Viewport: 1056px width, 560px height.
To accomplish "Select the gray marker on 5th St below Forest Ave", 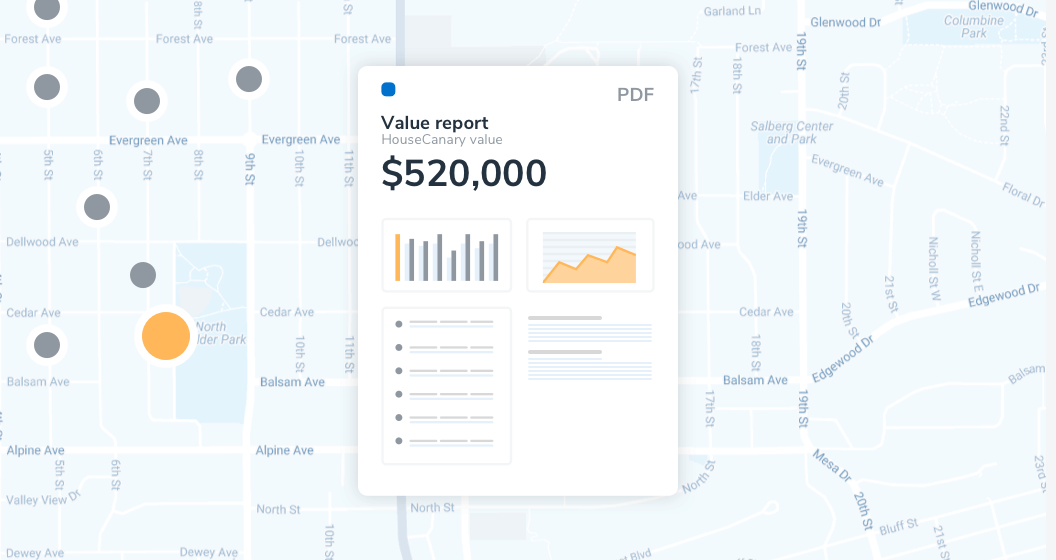I will click(x=47, y=87).
